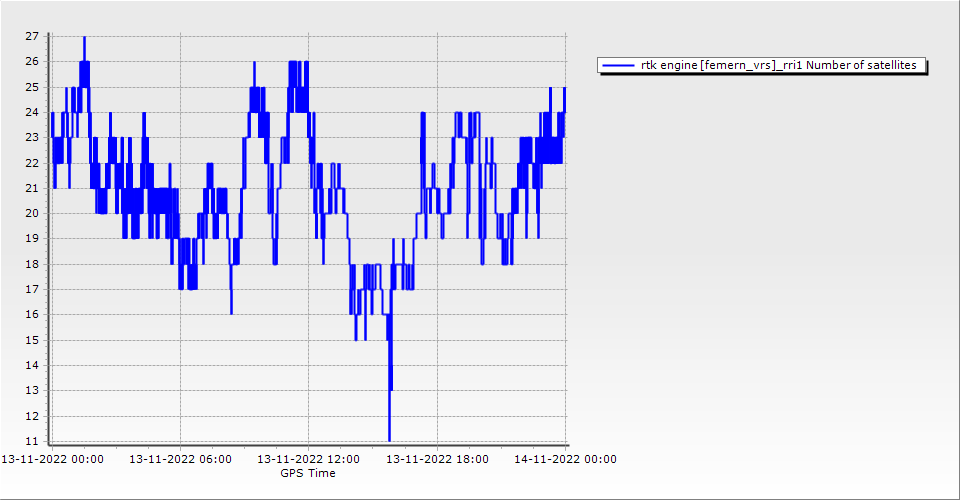Click the curve's highest peak at 27 satellites
The image size is (960, 500).
84,38
